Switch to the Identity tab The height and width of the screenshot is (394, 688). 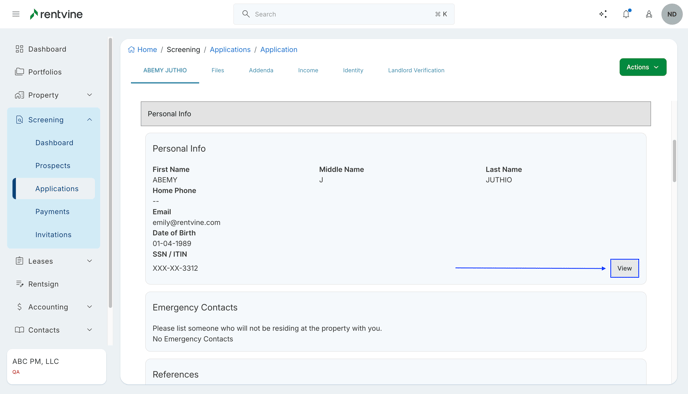tap(353, 71)
